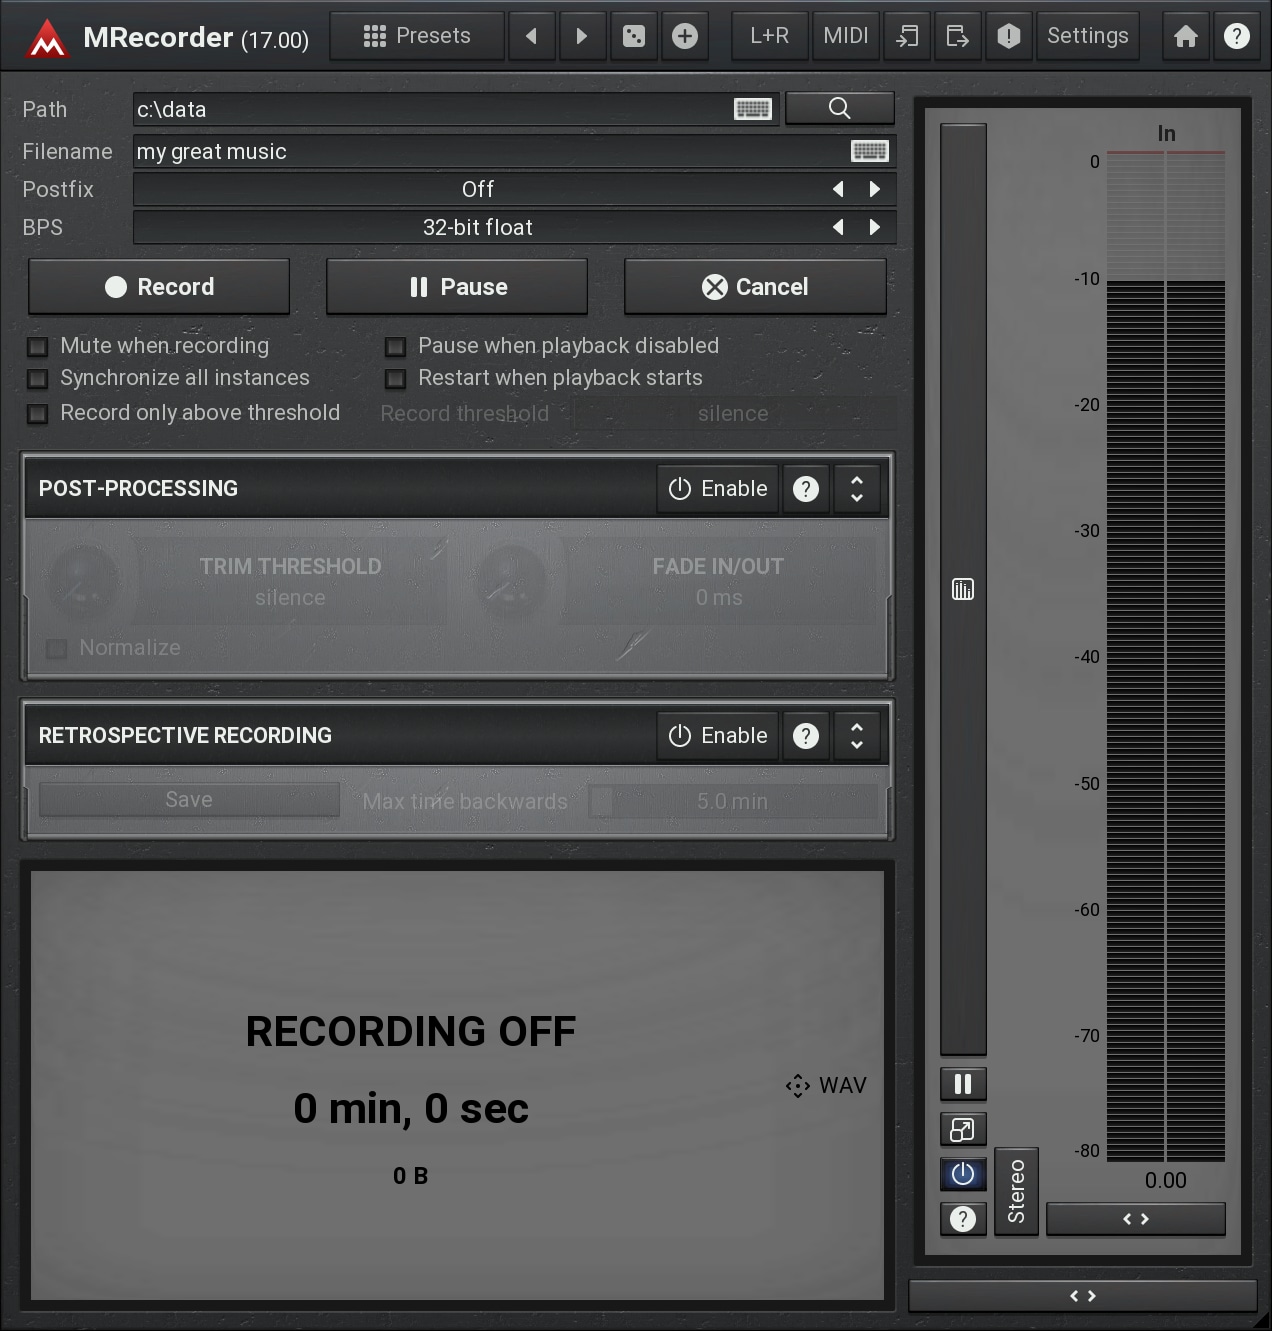This screenshot has height=1331, width=1272.
Task: Click the tall vertical meter slider
Action: point(963,589)
